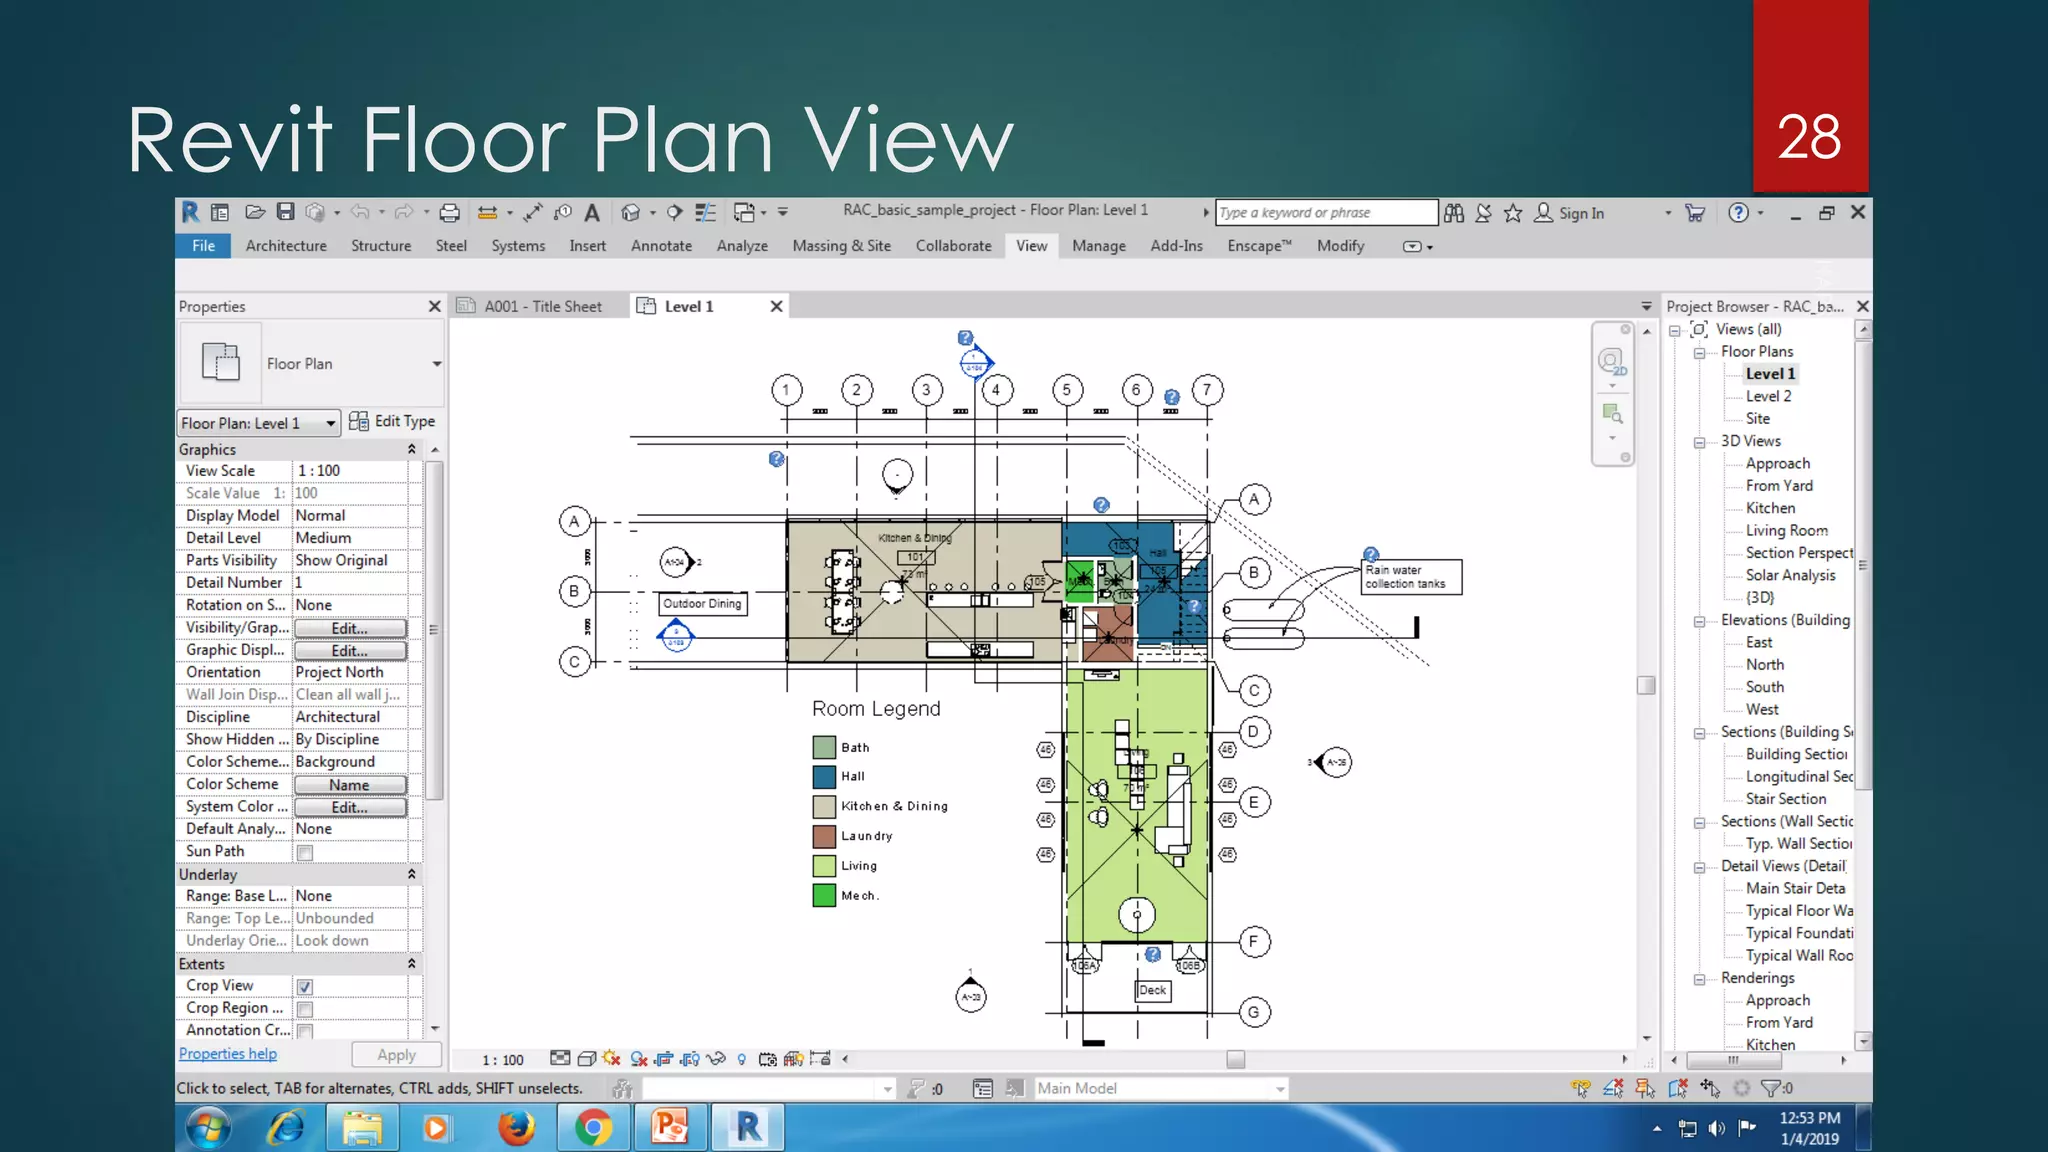Viewport: 2048px width, 1152px height.
Task: Open the Chrome icon in Windows taskbar
Action: pyautogui.click(x=593, y=1128)
